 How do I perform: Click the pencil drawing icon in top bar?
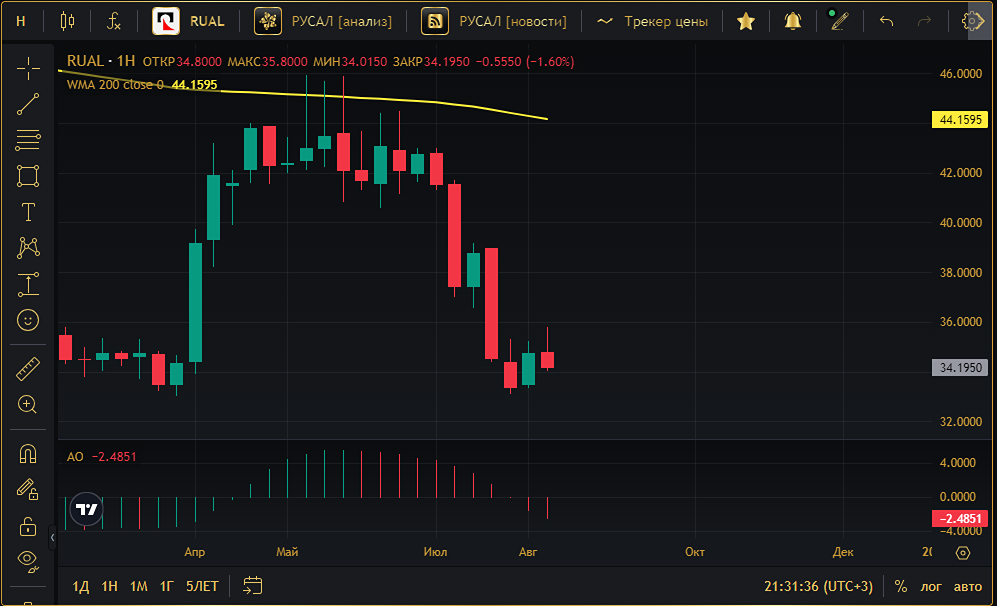pos(839,21)
